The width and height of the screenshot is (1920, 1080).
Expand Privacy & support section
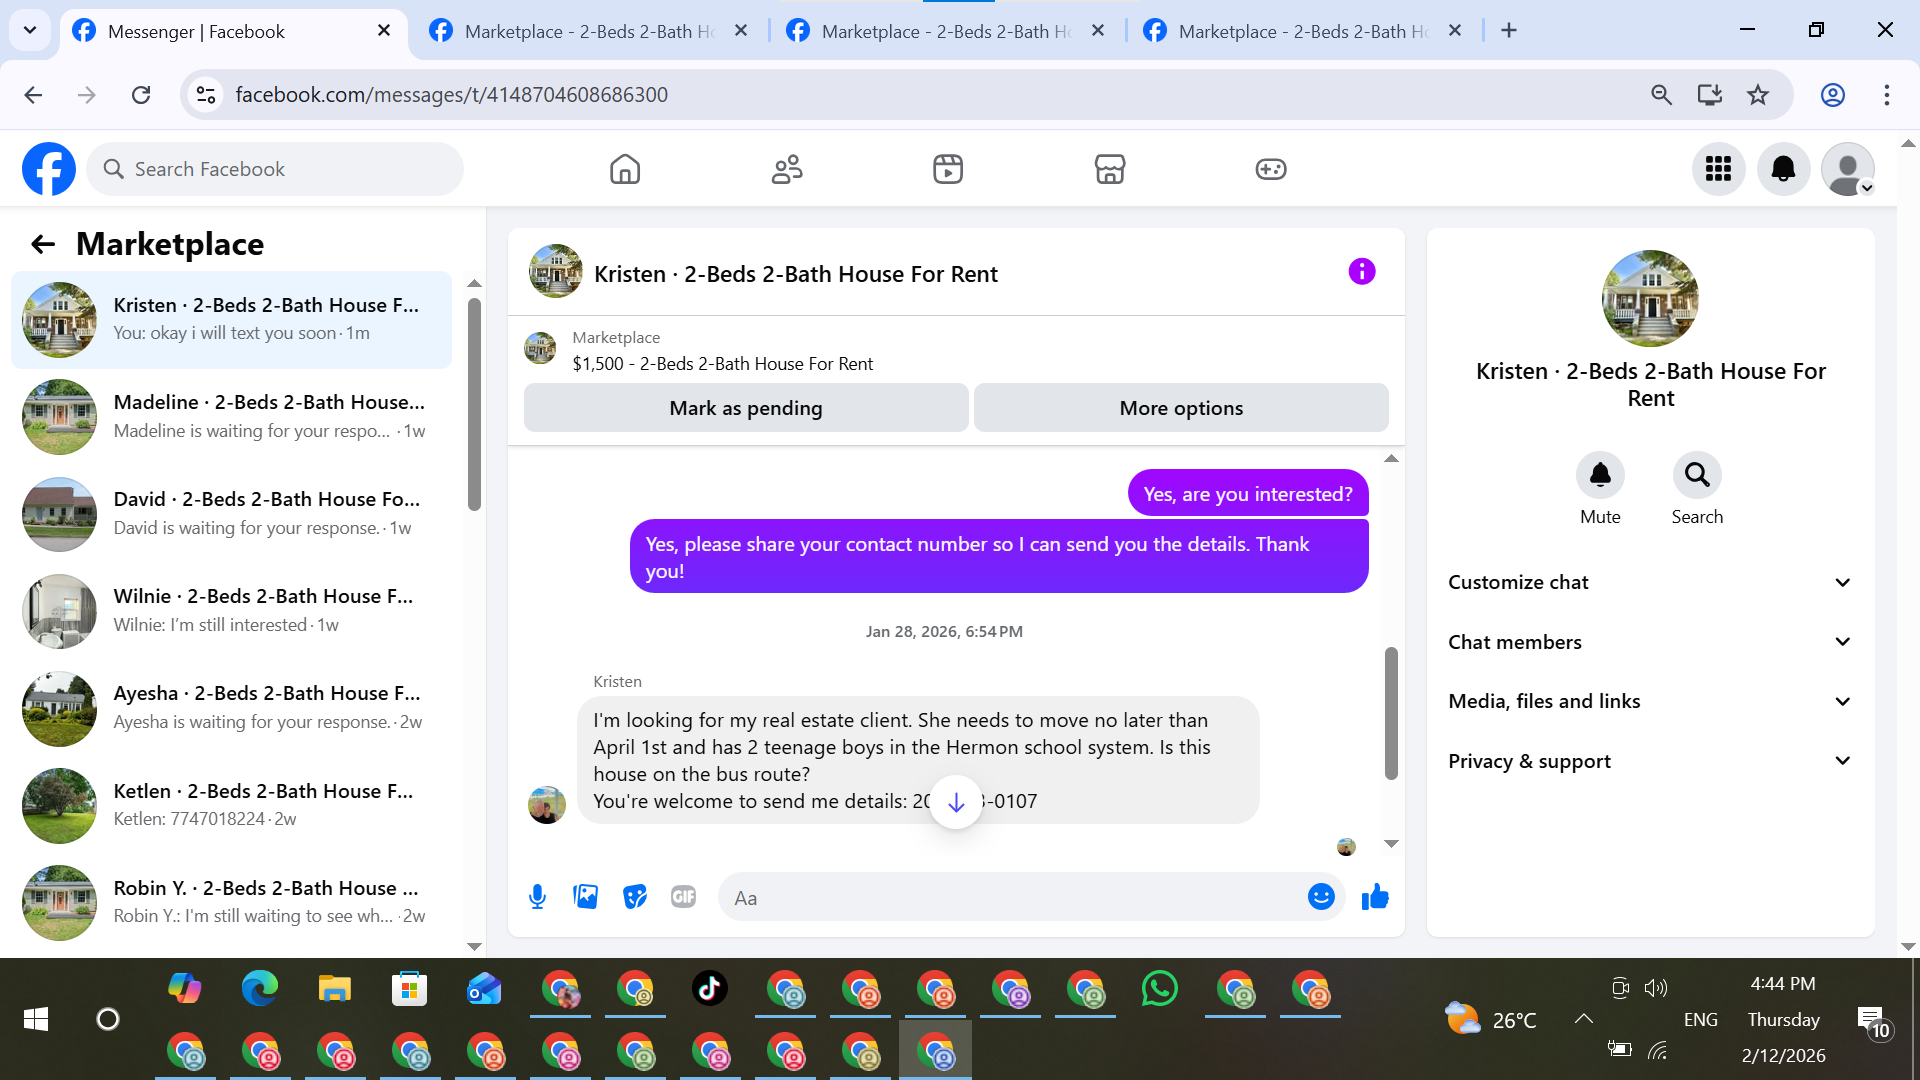(1650, 761)
